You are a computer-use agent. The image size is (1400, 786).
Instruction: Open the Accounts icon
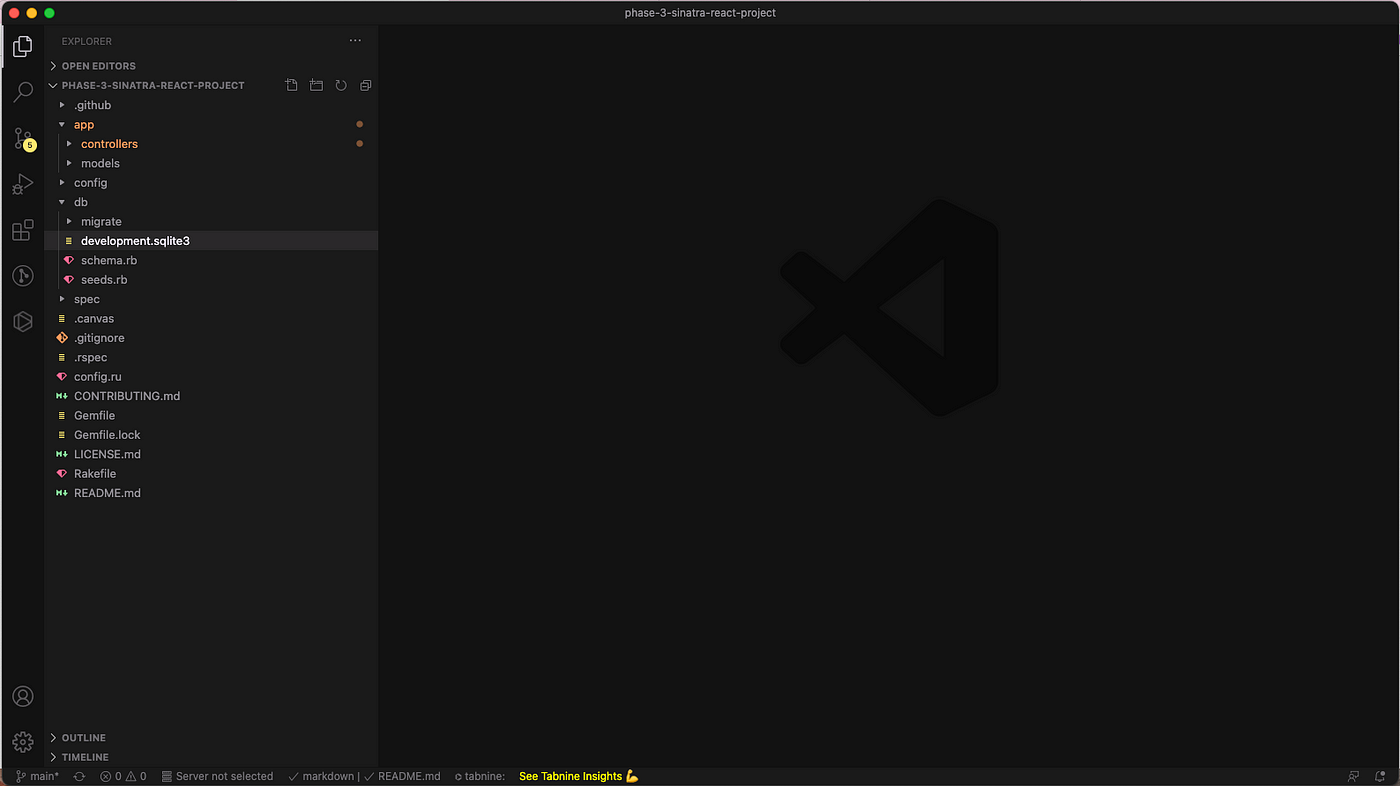point(22,697)
